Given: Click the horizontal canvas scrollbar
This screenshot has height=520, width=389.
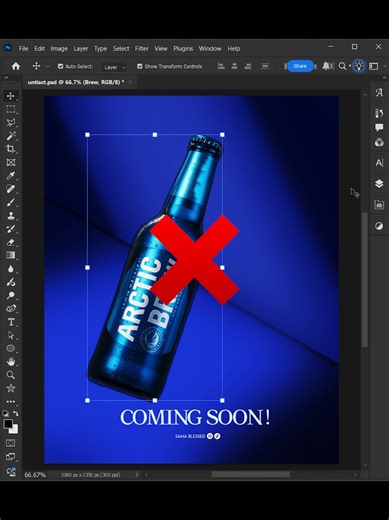Looking at the screenshot, I should point(251,474).
